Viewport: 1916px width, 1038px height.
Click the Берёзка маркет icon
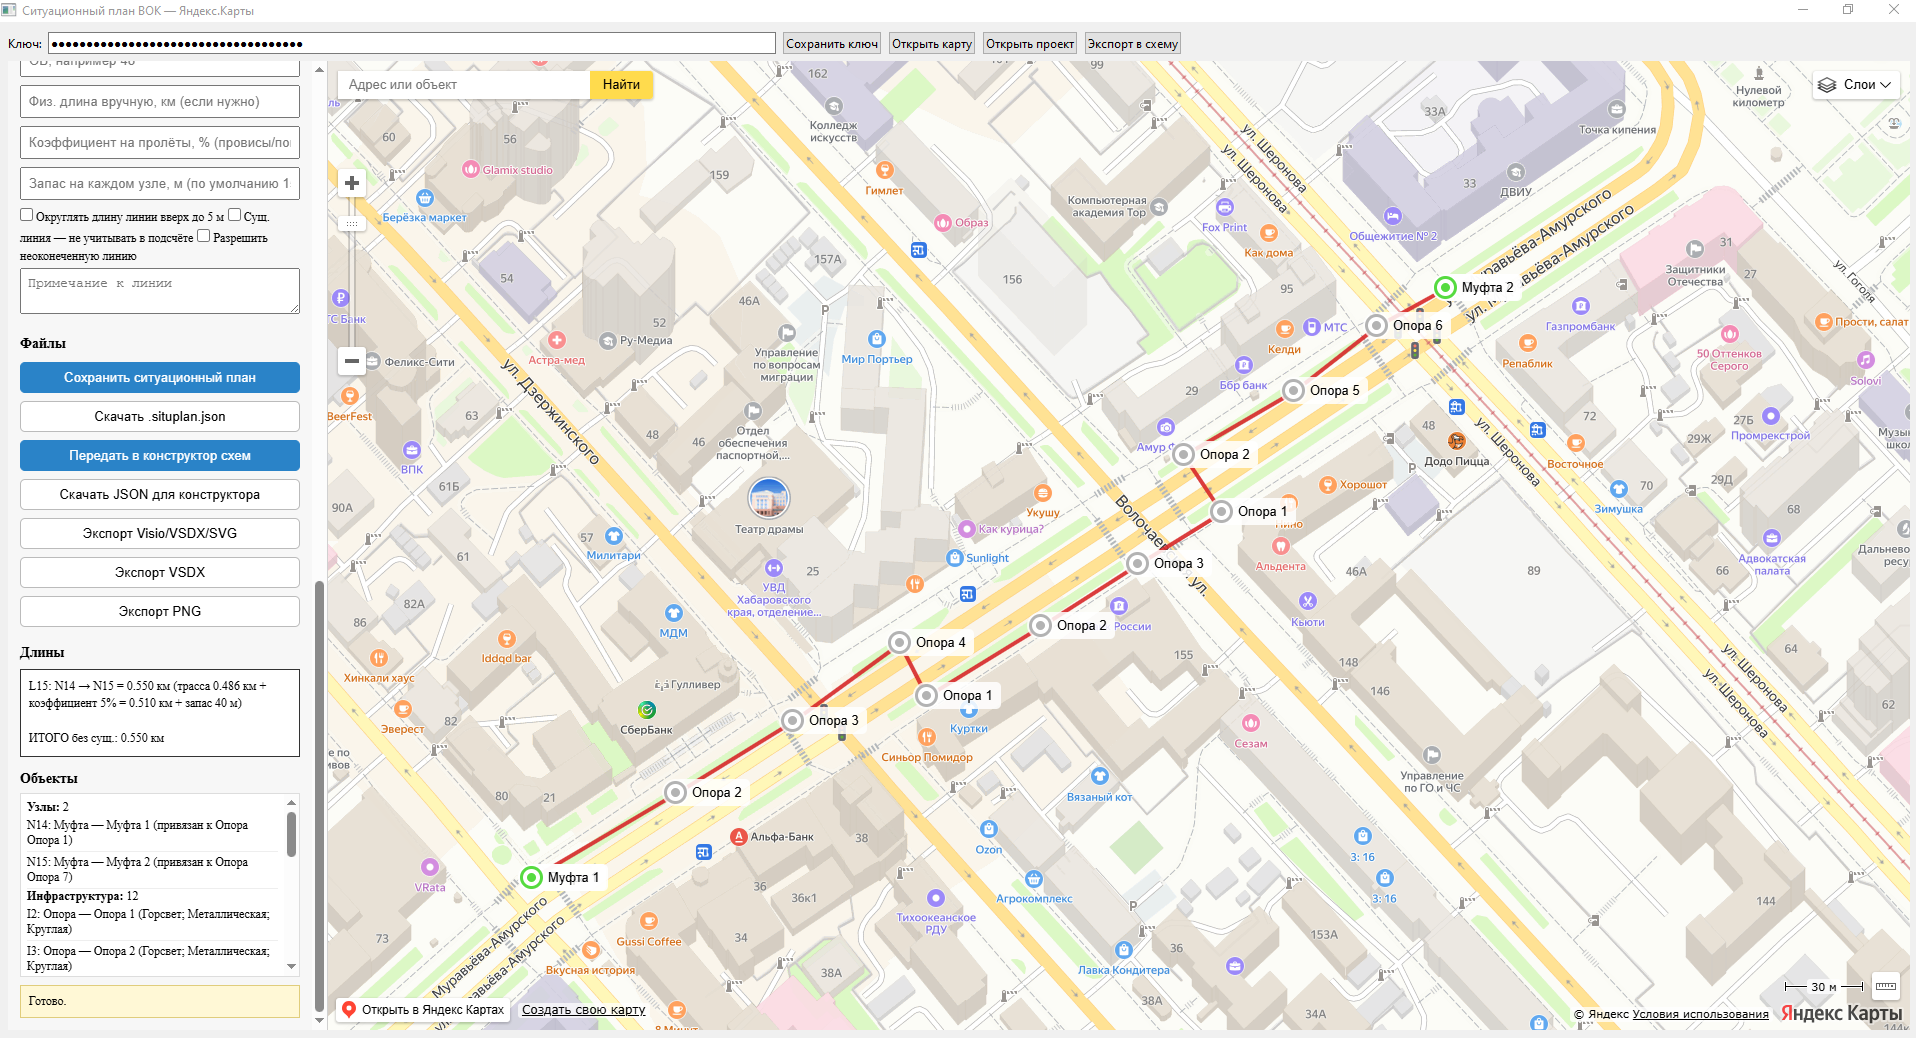425,198
